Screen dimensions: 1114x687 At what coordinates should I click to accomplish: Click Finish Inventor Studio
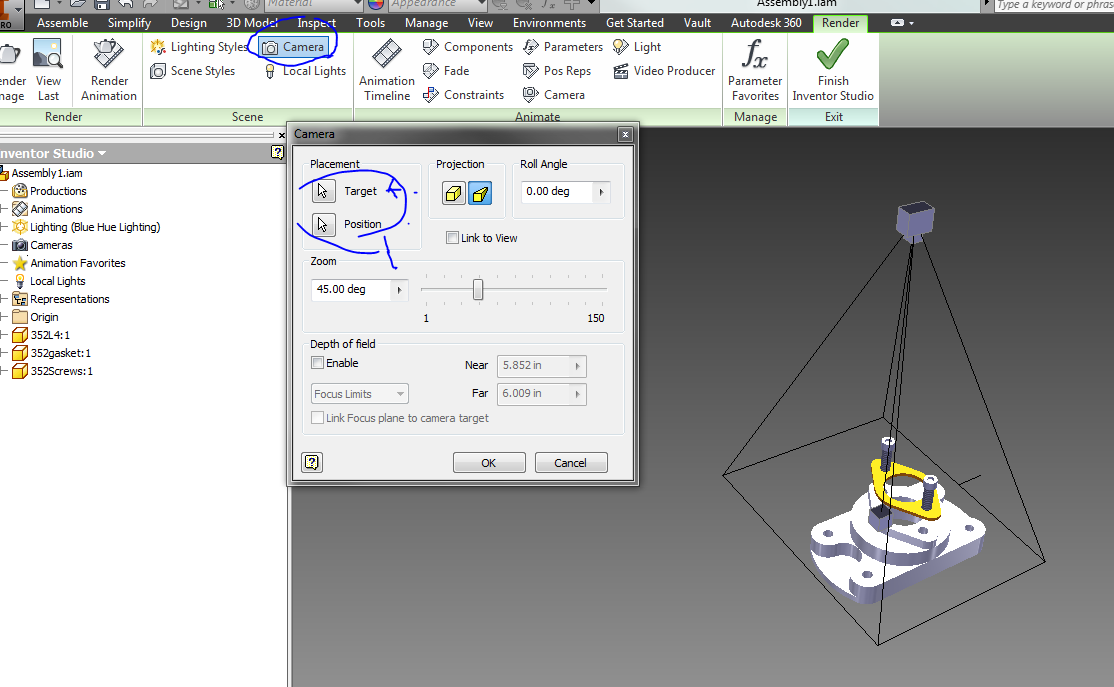click(x=832, y=70)
